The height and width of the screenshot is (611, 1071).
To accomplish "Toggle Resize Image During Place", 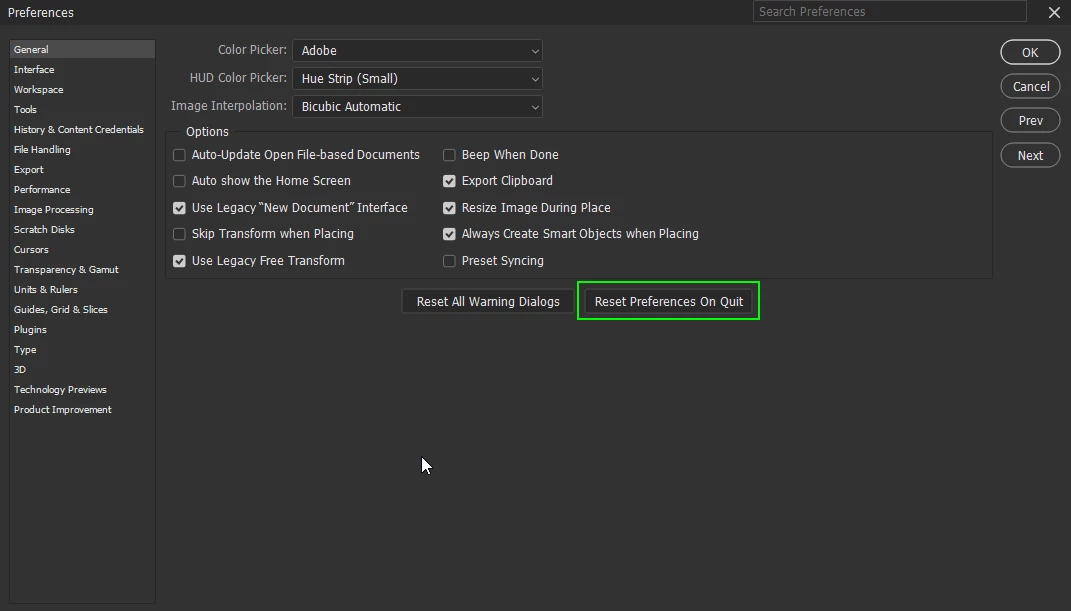I will (x=449, y=208).
